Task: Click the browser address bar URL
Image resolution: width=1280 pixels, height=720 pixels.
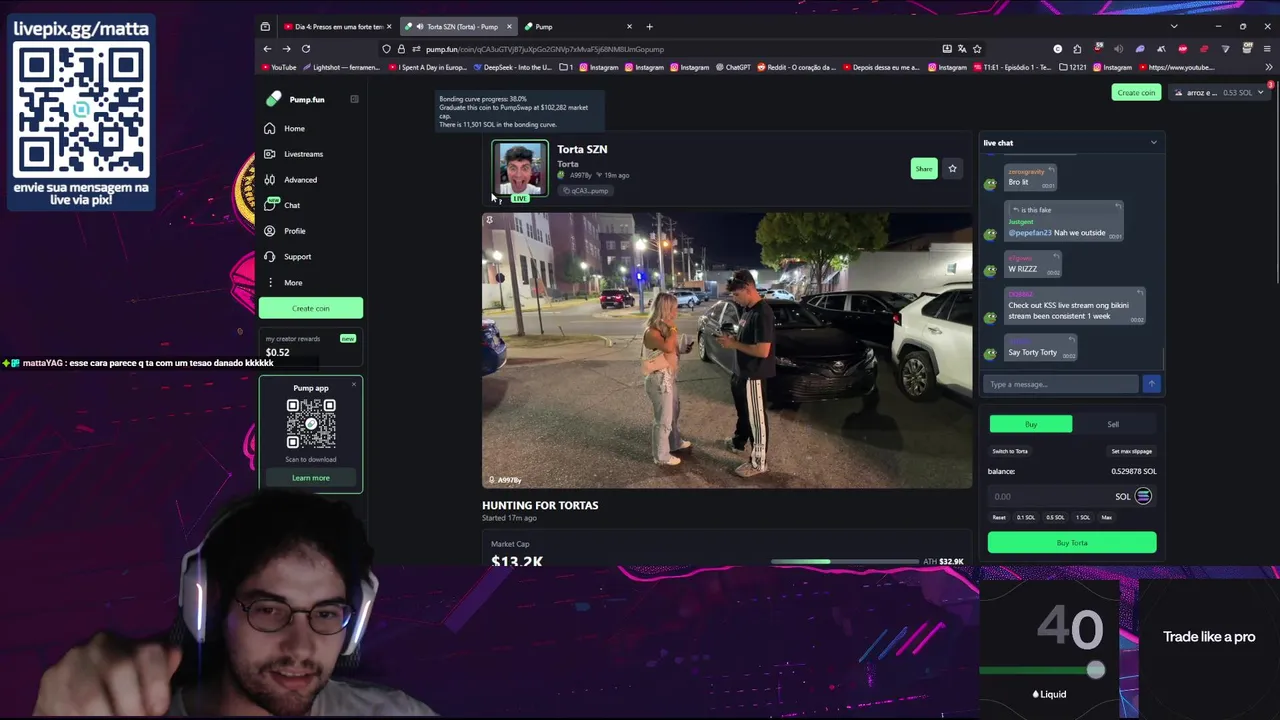Action: click(544, 49)
